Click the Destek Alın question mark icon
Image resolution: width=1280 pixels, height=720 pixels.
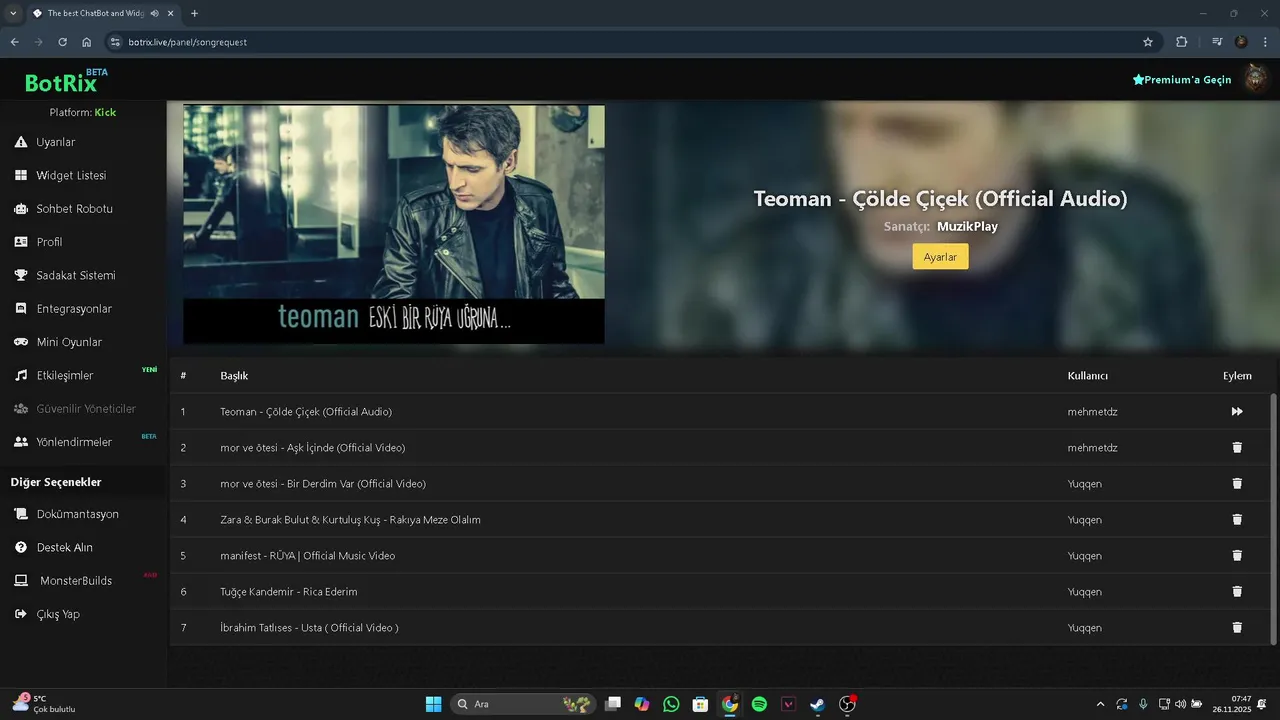[x=20, y=547]
